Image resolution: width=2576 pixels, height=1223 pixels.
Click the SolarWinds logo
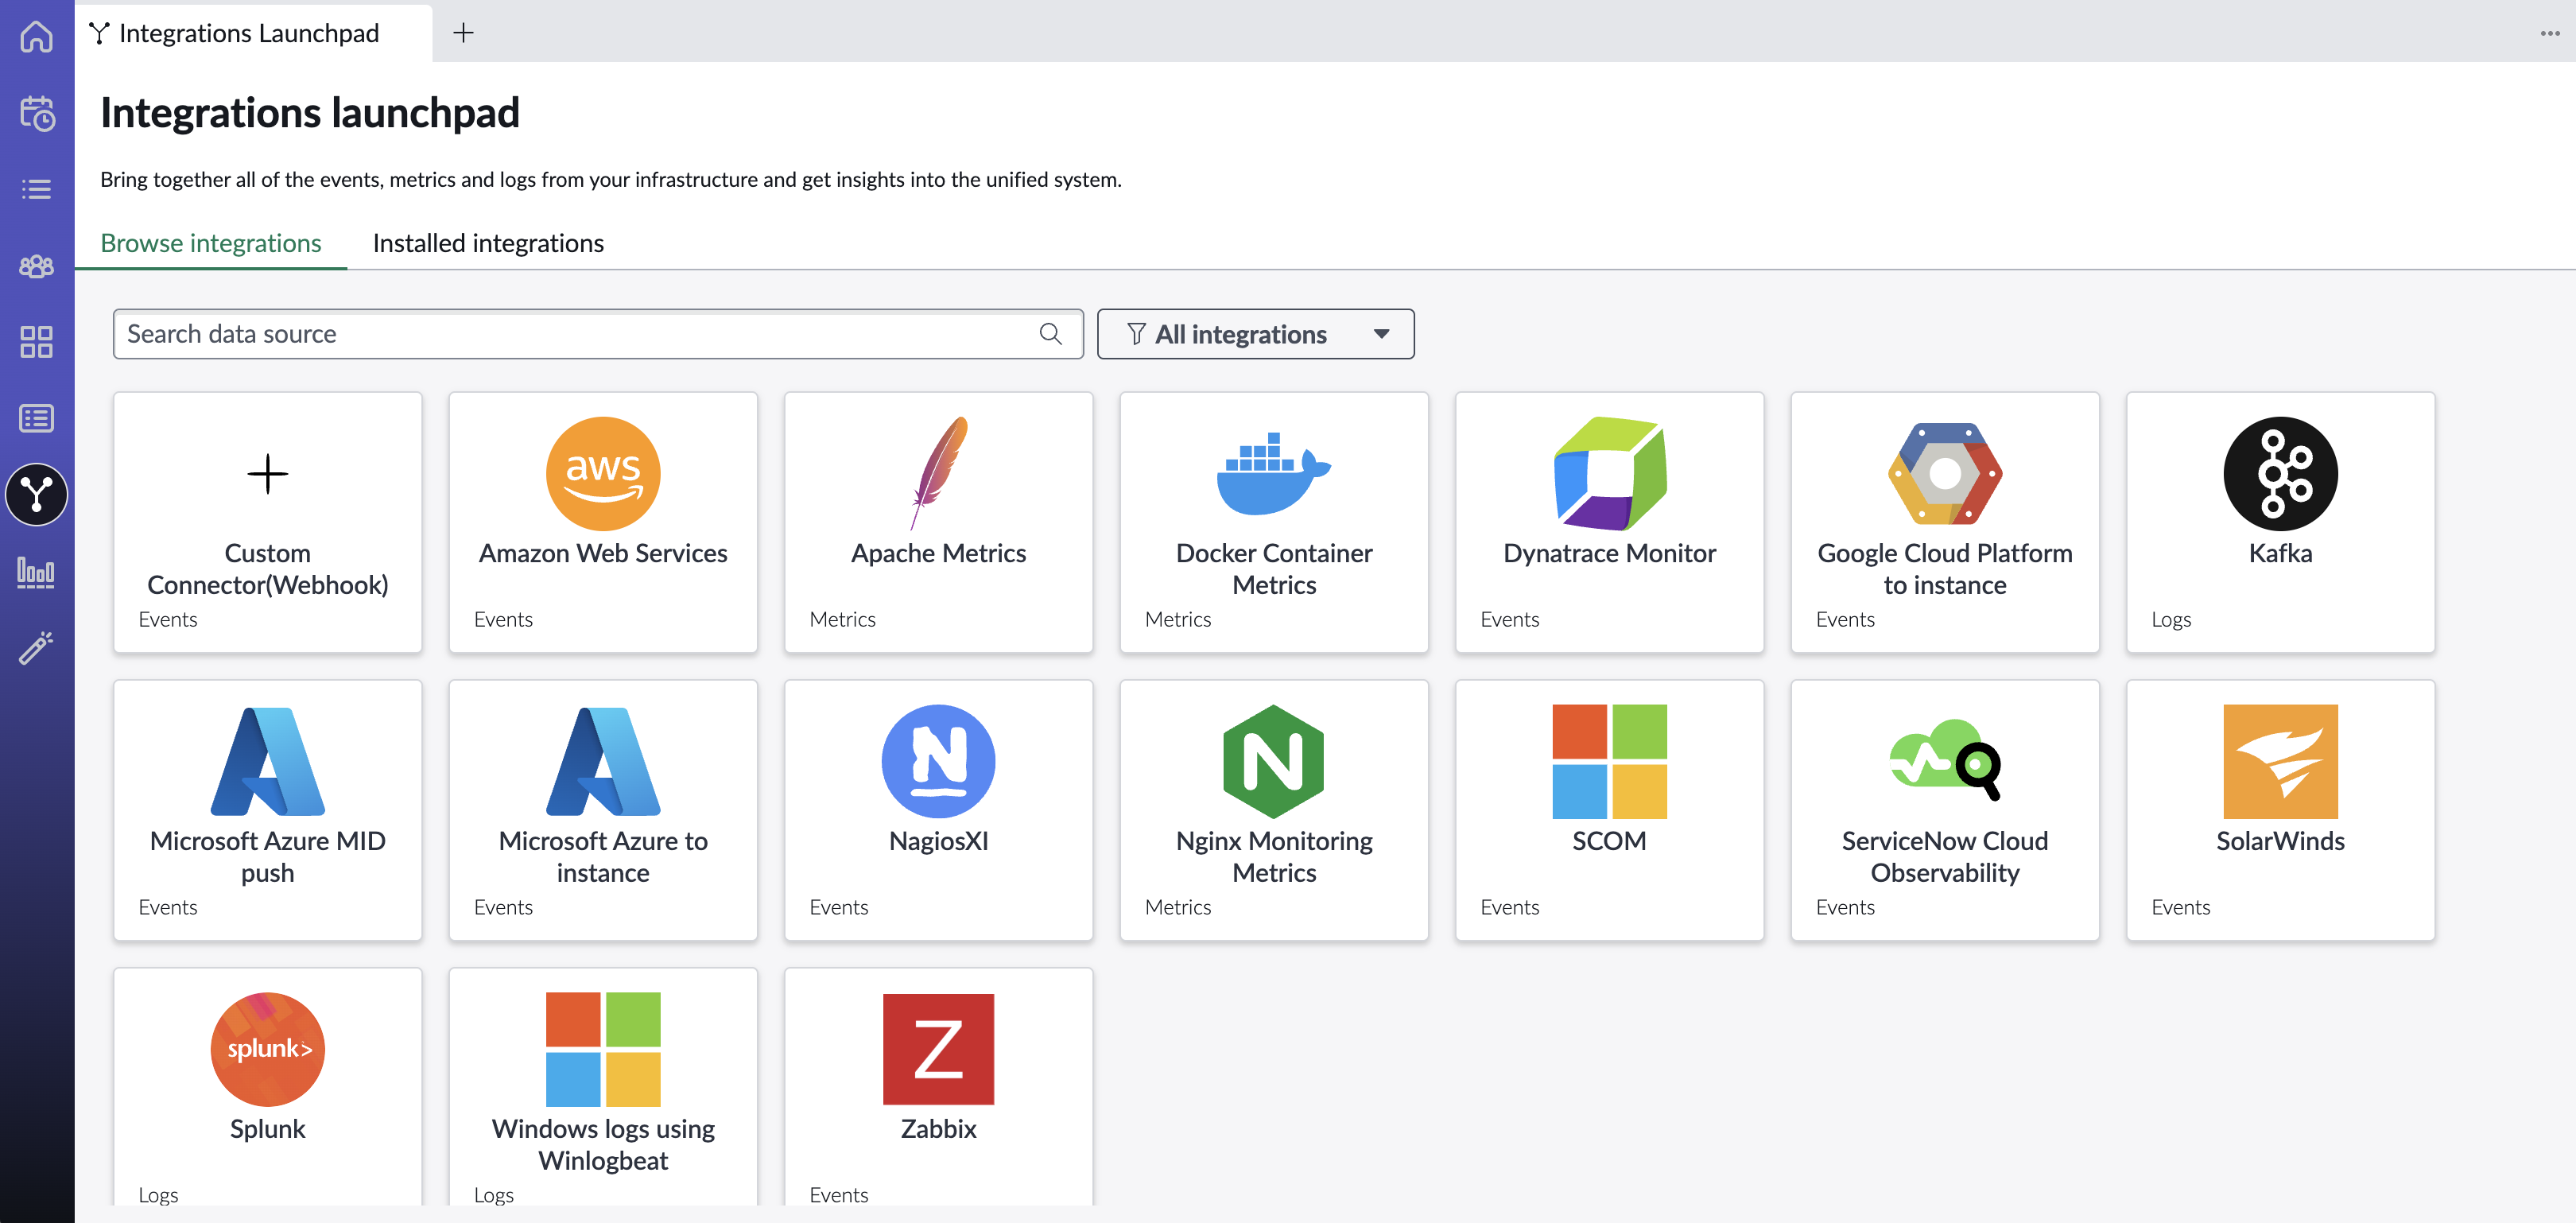point(2281,761)
